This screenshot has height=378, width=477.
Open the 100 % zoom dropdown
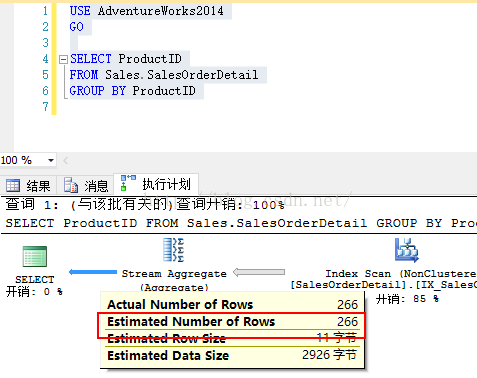point(51,160)
